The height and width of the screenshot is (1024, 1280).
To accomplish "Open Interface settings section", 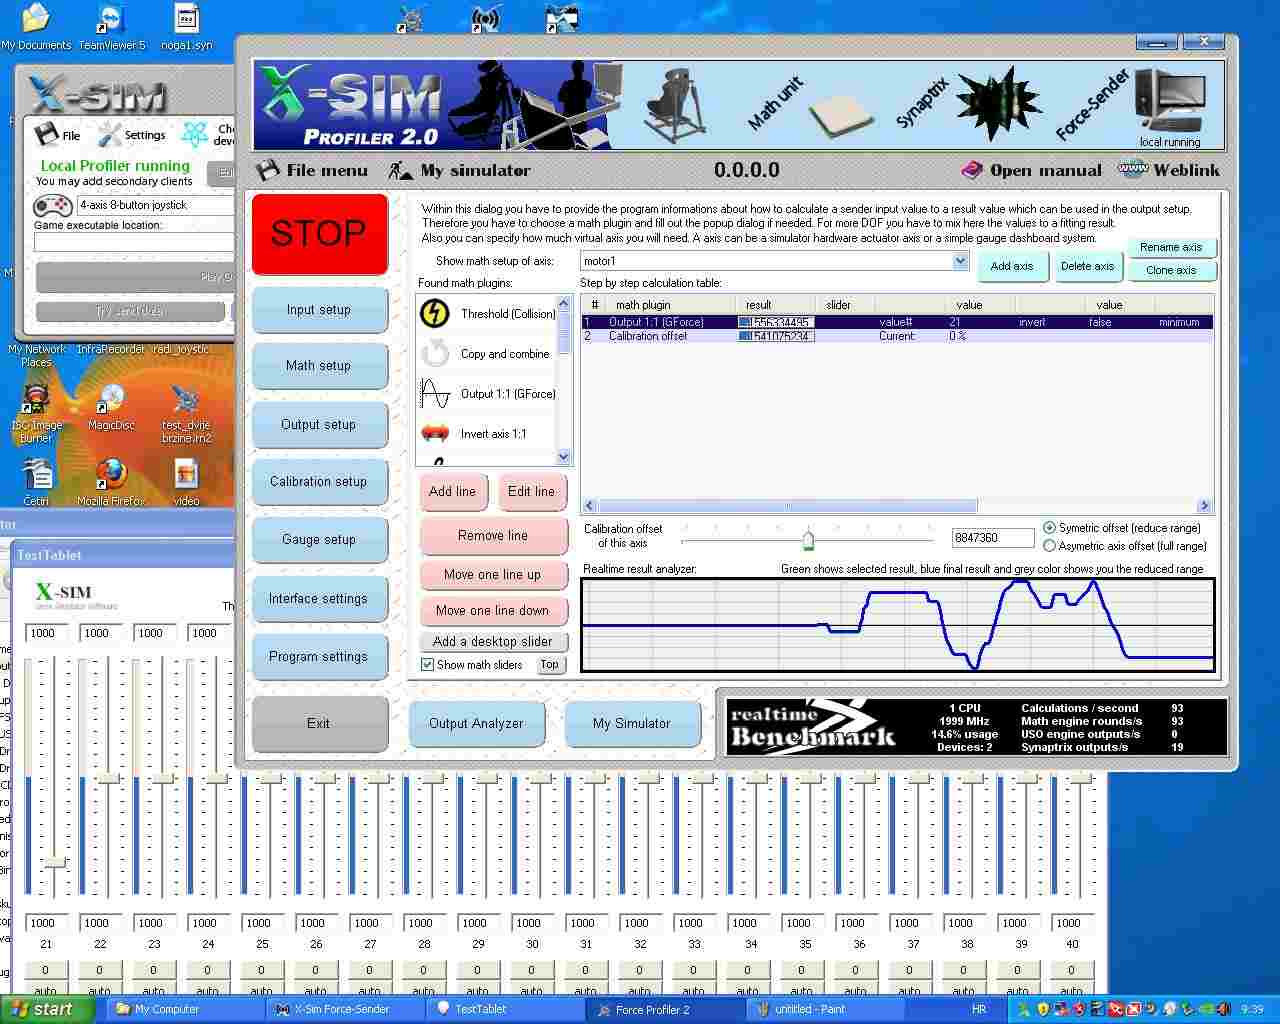I will click(x=319, y=599).
